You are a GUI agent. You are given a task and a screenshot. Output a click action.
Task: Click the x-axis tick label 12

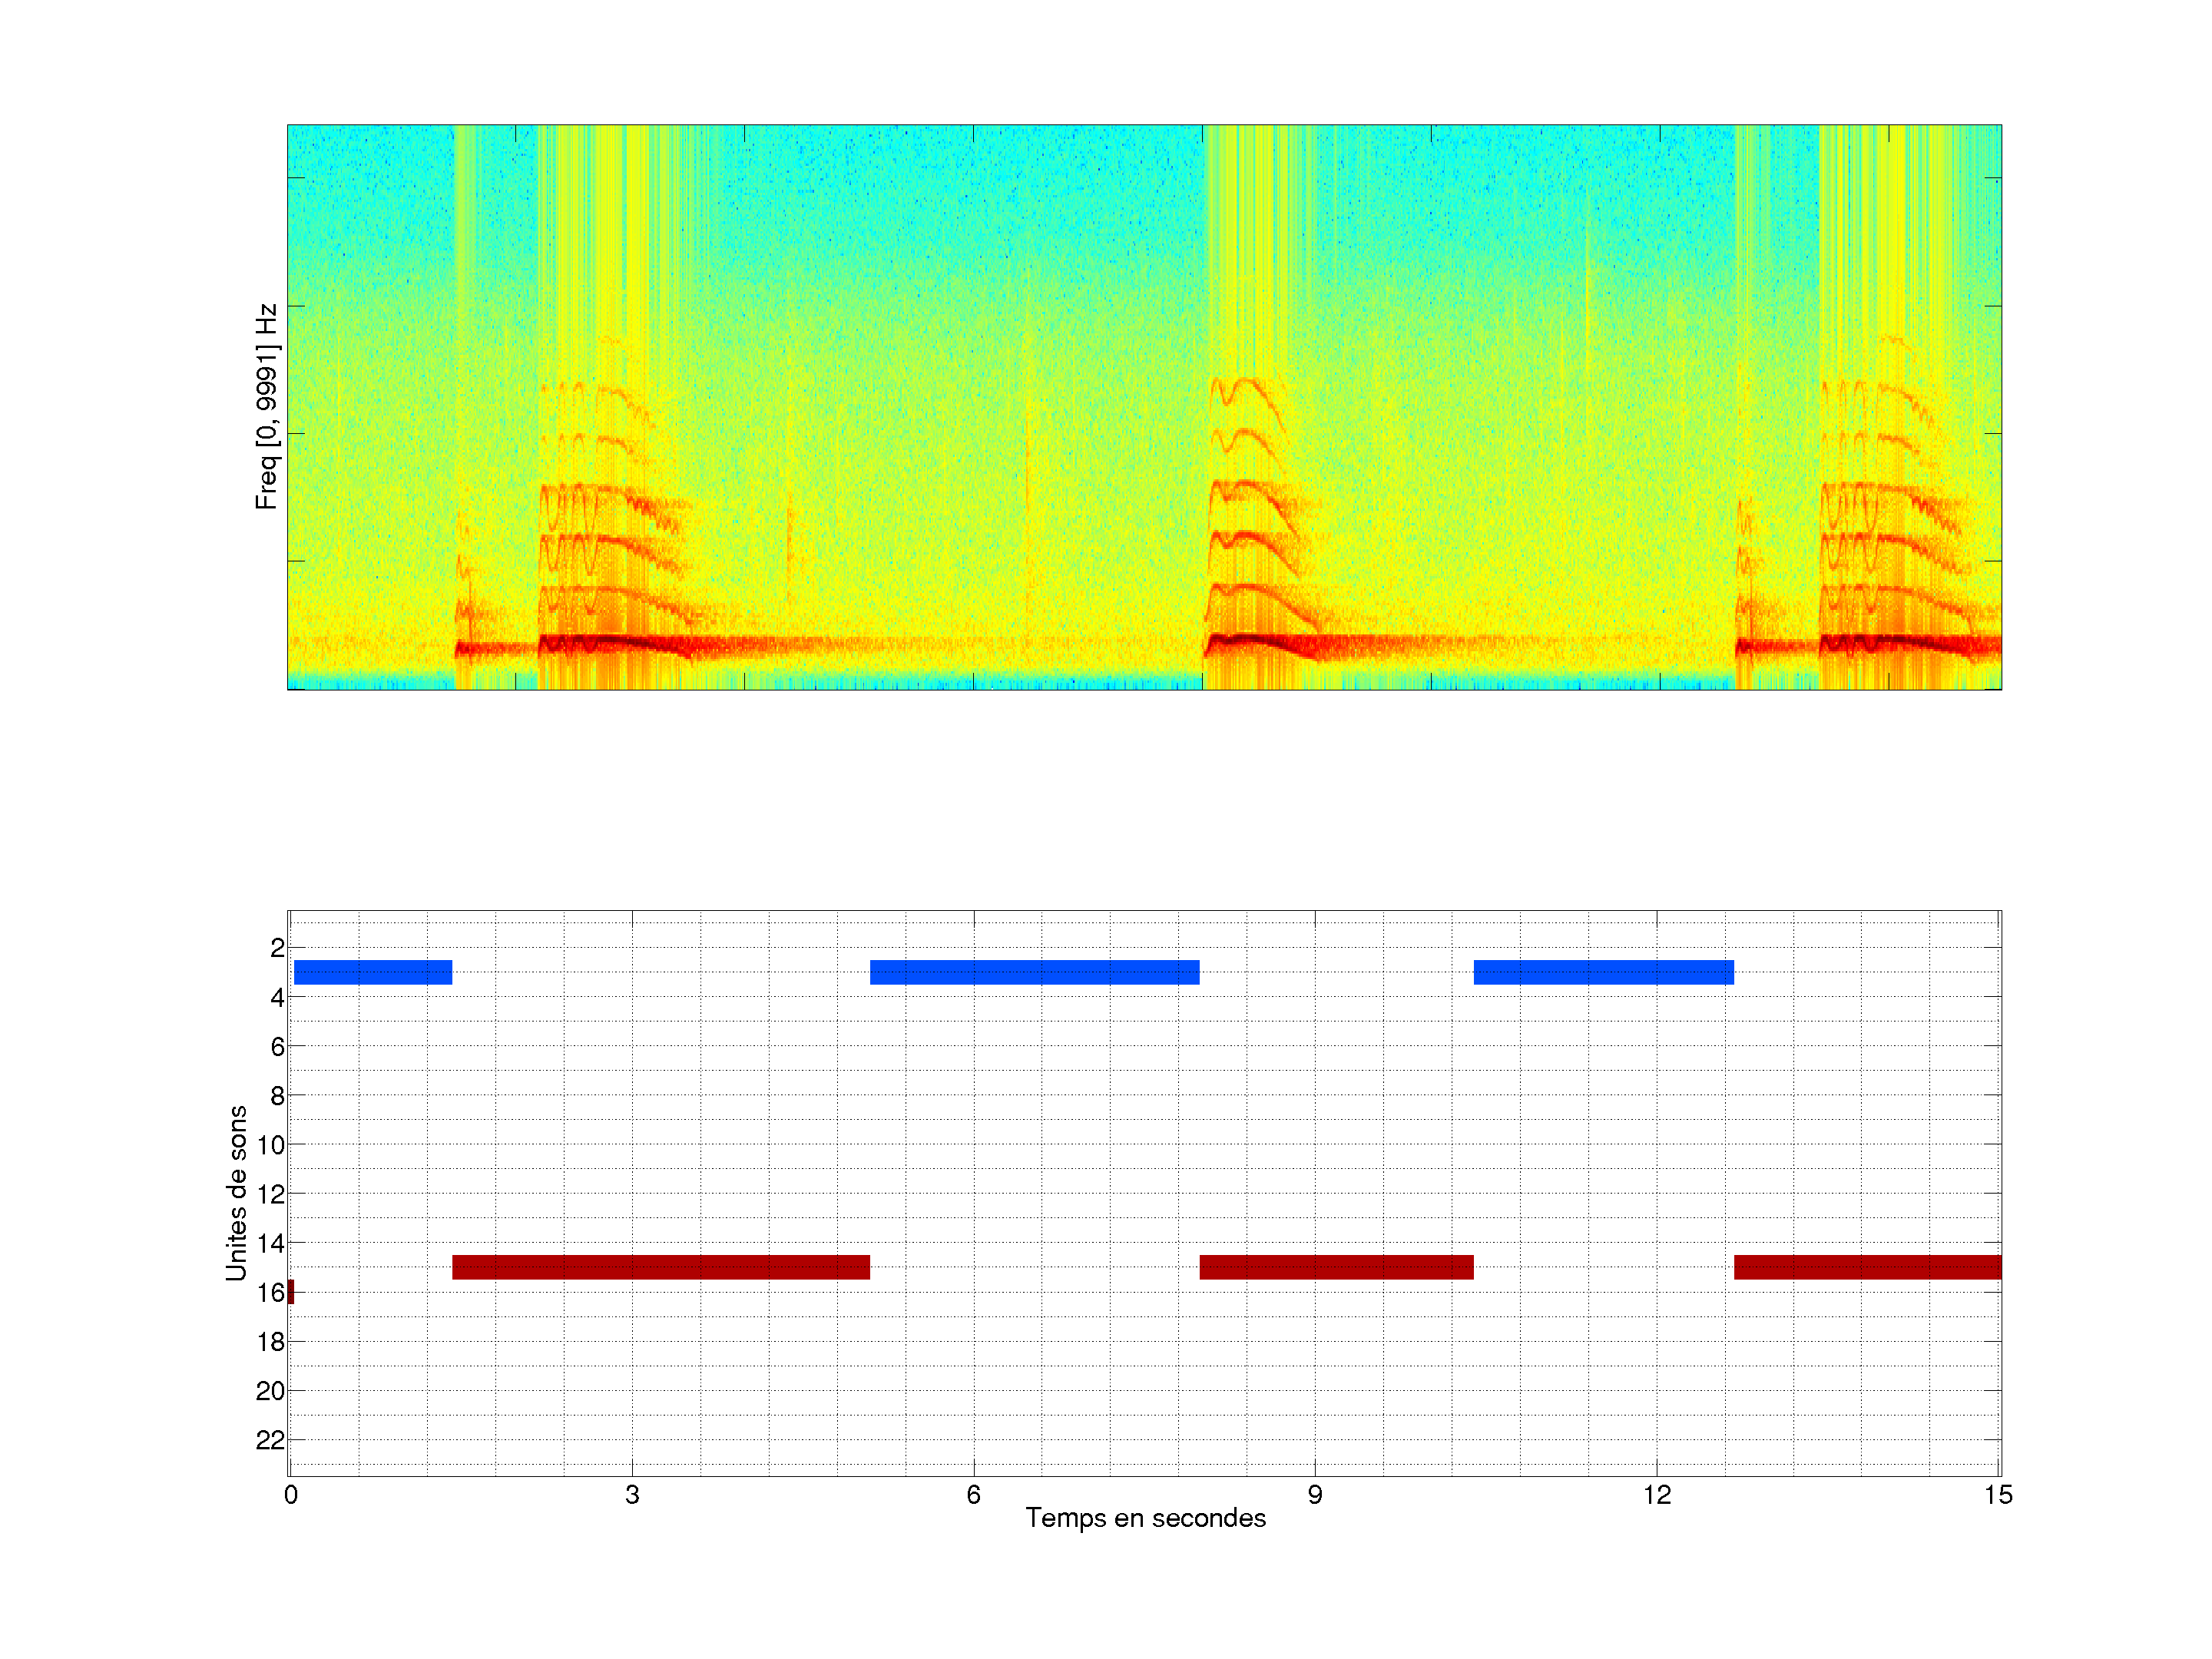[x=1656, y=1495]
